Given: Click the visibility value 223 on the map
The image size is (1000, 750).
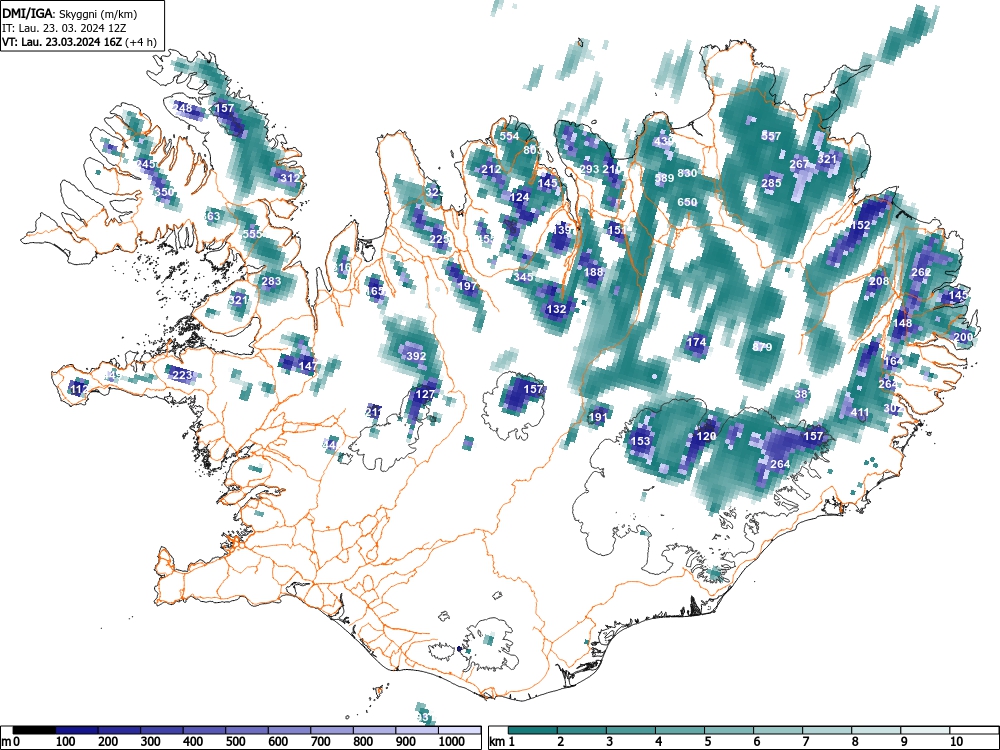Looking at the screenshot, I should pos(182,375).
